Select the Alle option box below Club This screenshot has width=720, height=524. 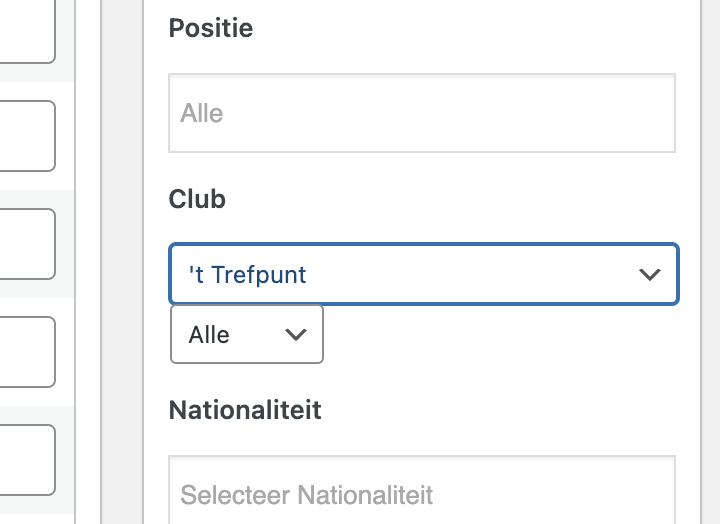pyautogui.click(x=247, y=335)
